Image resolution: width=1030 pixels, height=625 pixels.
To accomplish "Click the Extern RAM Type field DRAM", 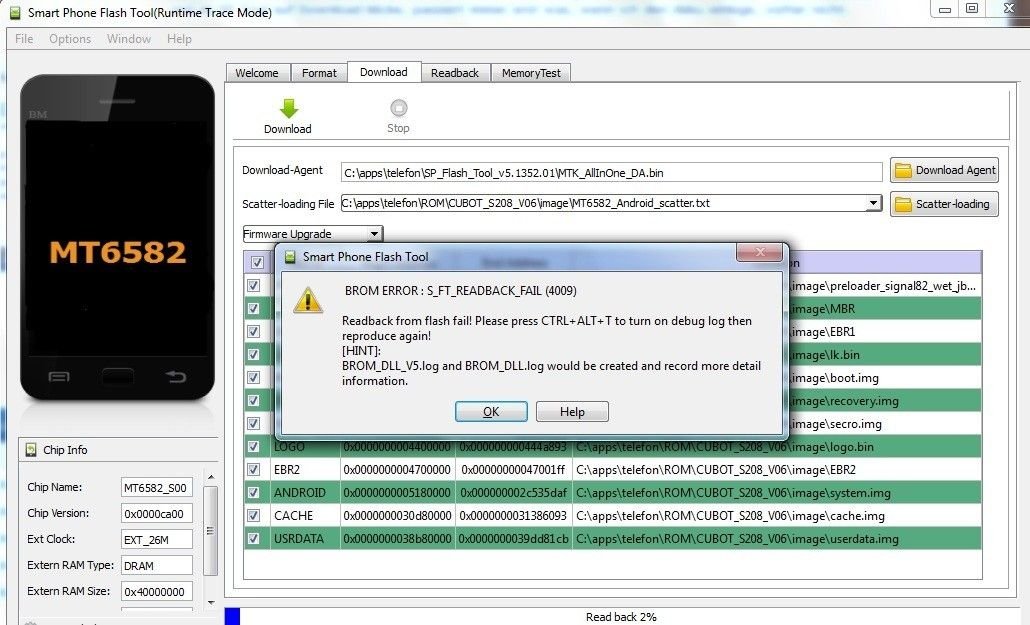I will coord(157,565).
